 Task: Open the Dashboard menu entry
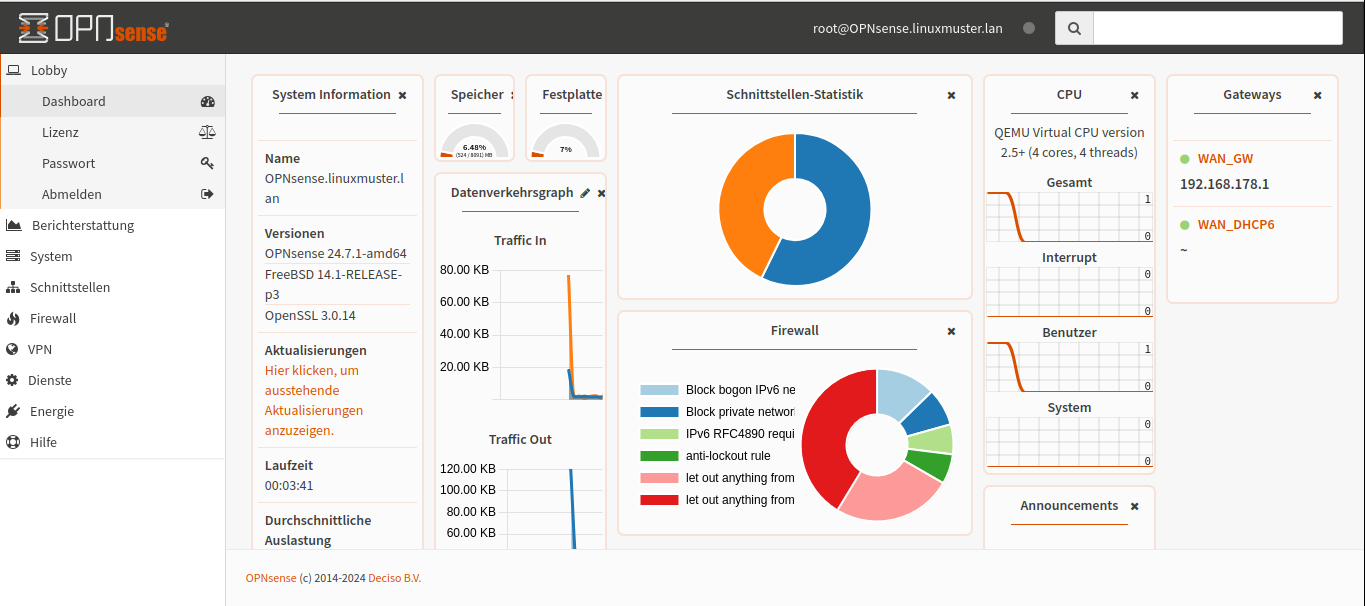point(112,101)
